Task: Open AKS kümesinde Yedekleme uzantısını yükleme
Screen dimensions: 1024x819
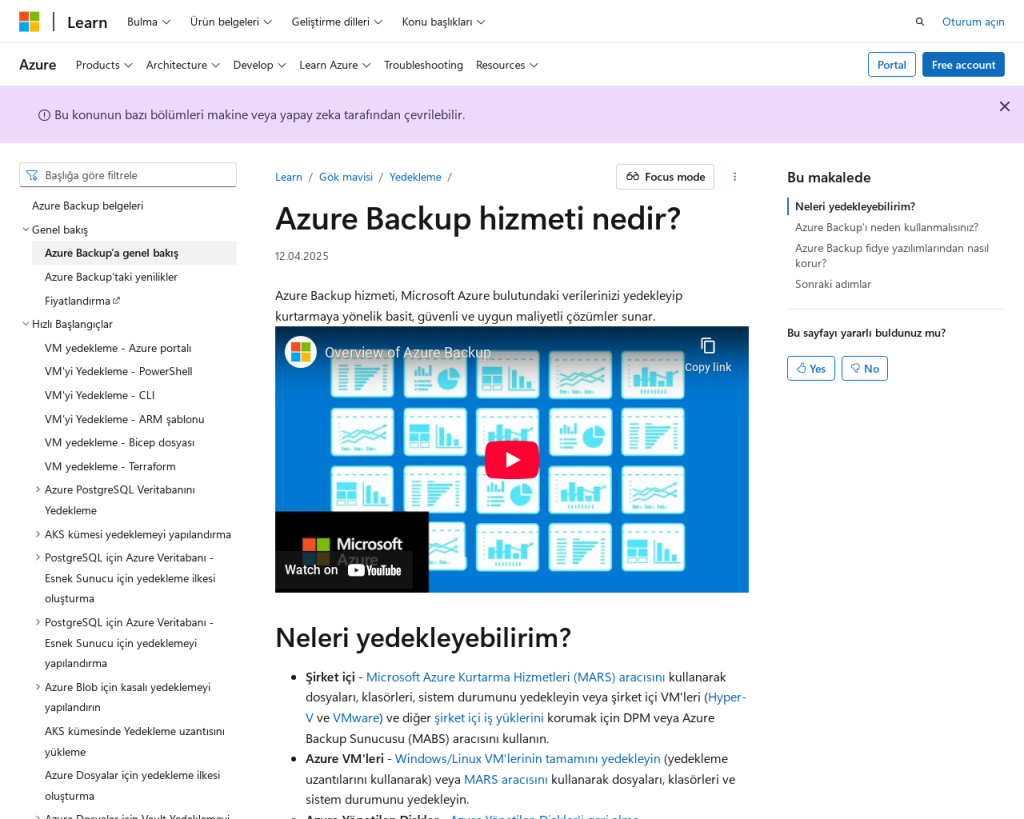Action: coord(135,741)
